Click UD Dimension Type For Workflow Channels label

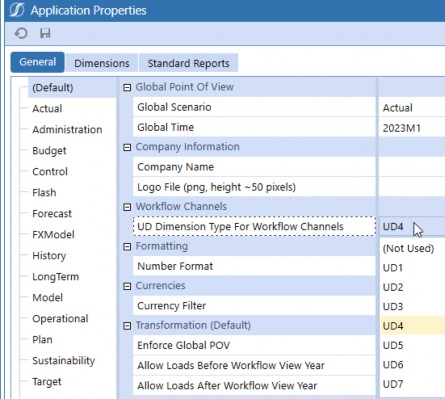point(240,226)
